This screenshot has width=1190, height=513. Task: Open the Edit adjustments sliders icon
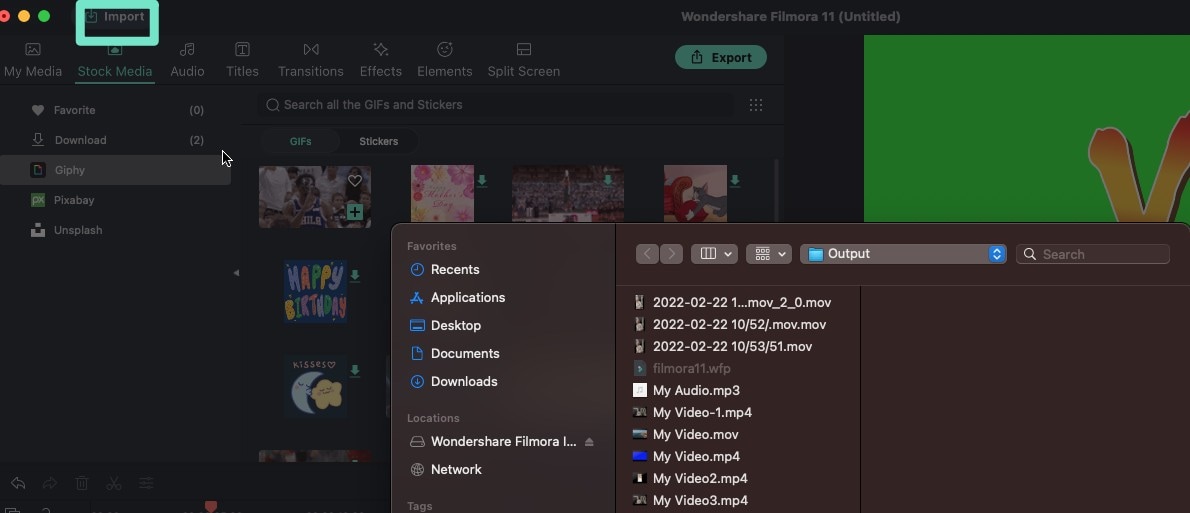coord(146,483)
